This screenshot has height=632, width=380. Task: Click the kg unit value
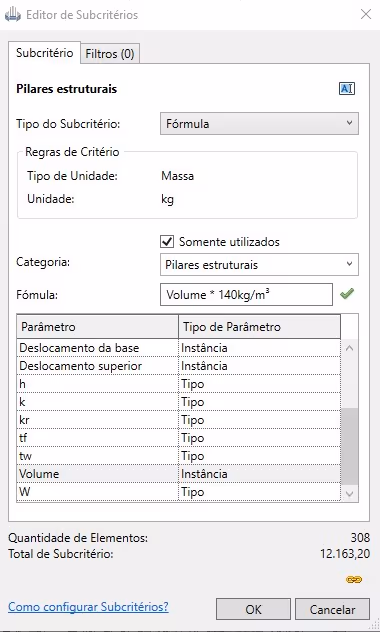167,200
